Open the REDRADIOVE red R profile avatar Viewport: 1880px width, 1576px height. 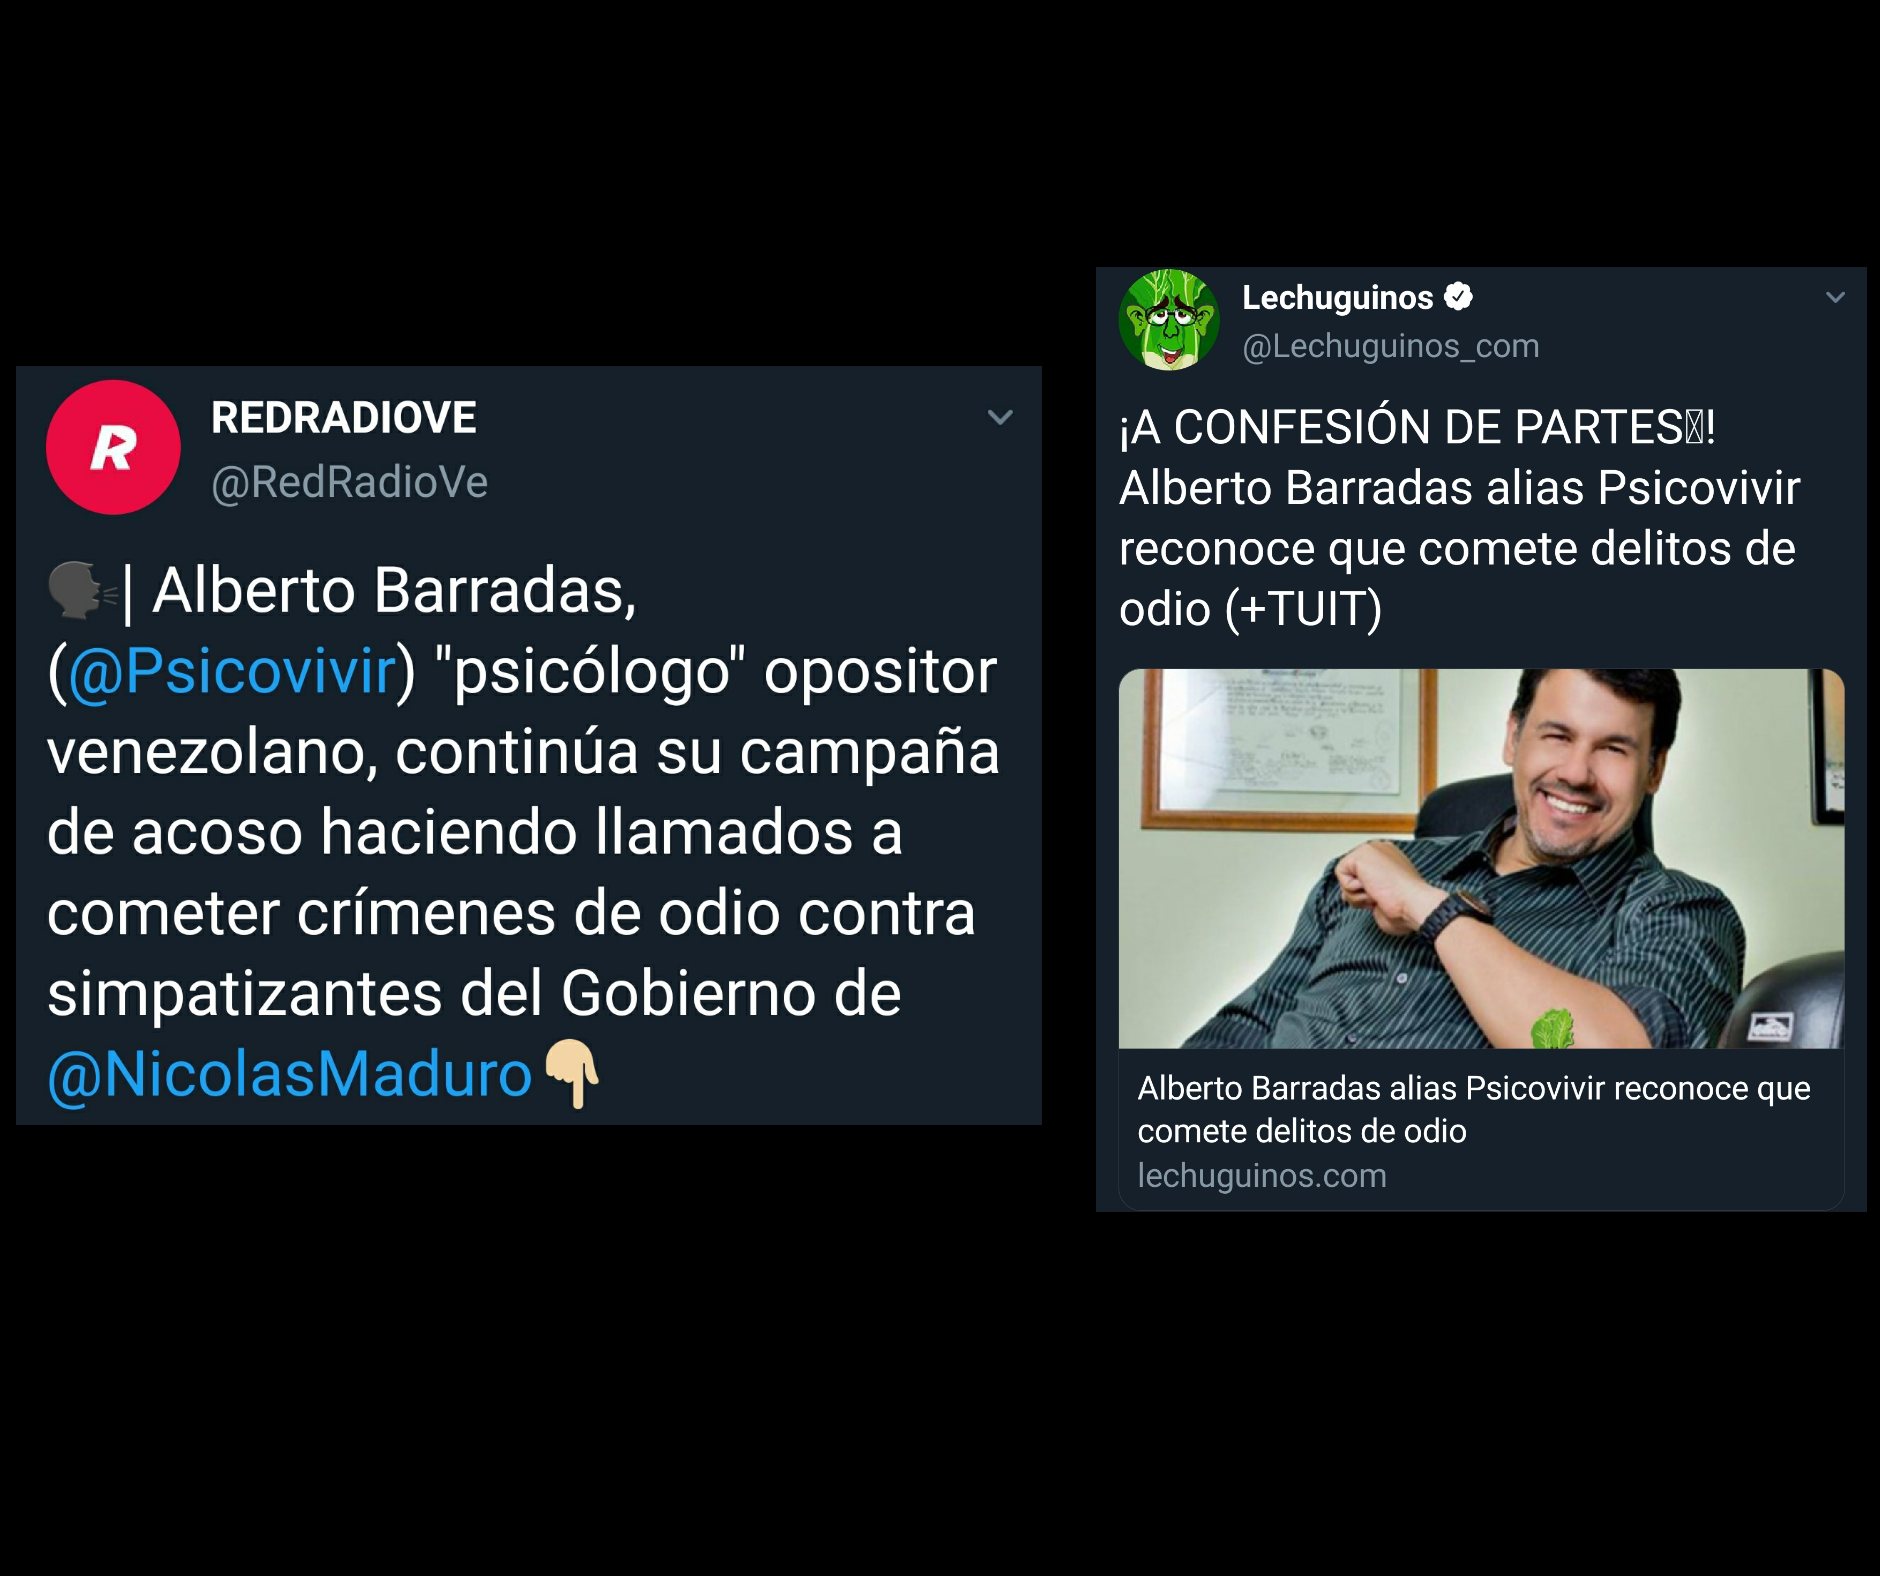click(x=113, y=447)
